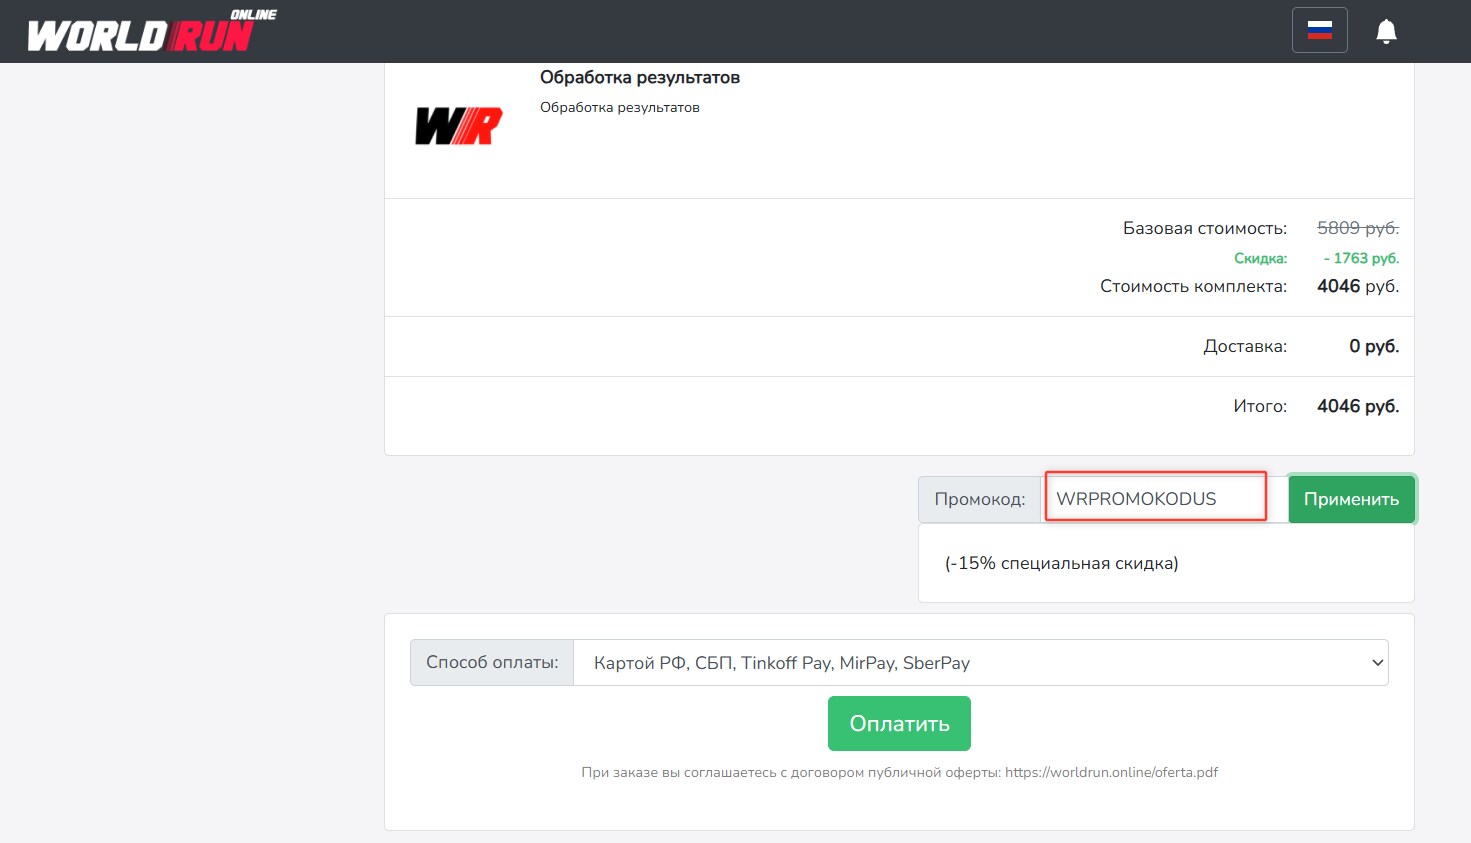The width and height of the screenshot is (1471, 843).
Task: Click the Доставка: label
Action: [x=1245, y=346]
